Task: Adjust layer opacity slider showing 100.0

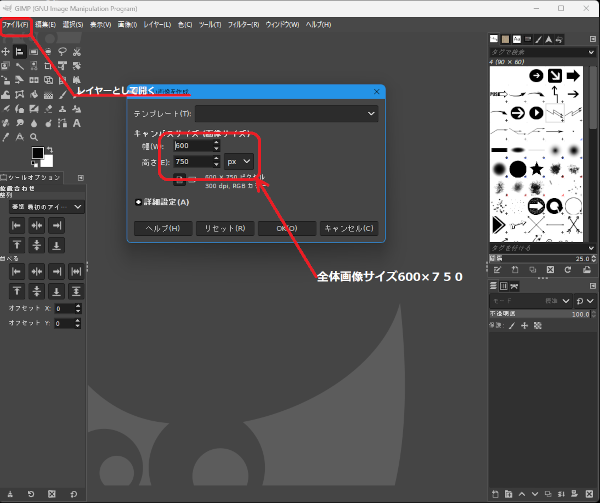Action: pos(542,314)
